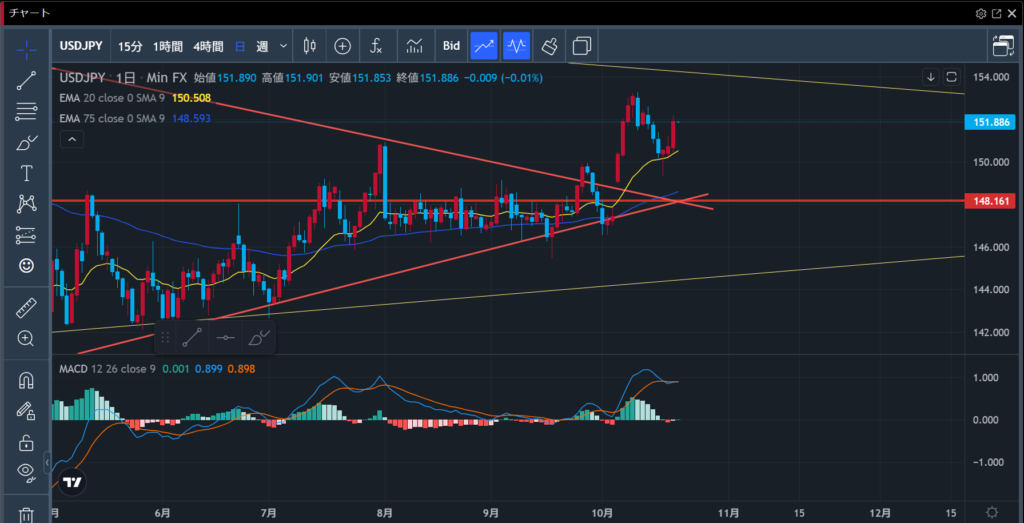Open the candlestick chart style selector

tap(309, 46)
